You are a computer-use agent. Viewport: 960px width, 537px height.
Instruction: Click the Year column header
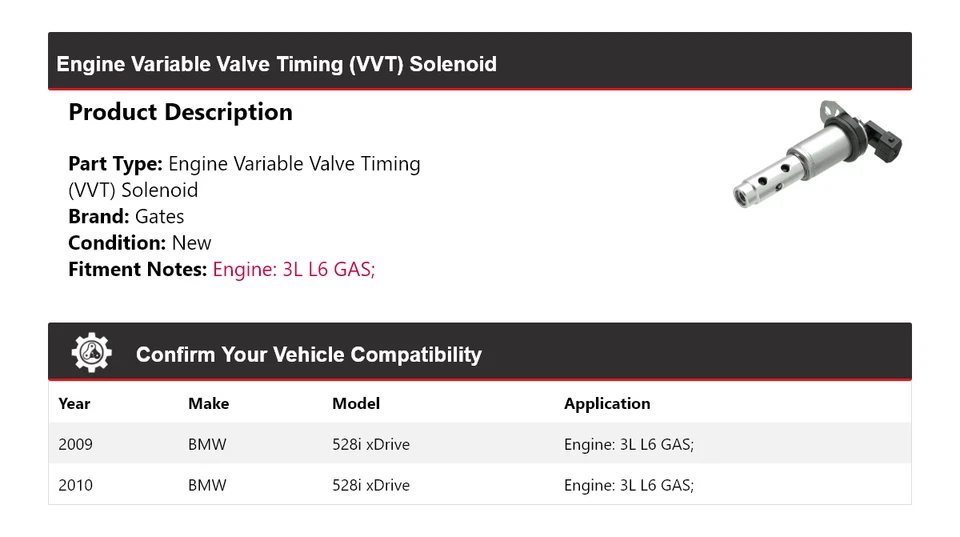tap(74, 404)
